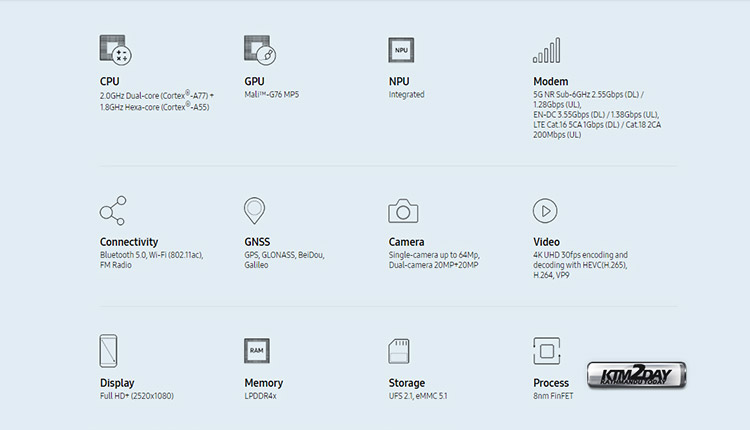Viewport: 750px width, 430px height.
Task: Click the GPU chip icon with brush
Action: (260, 50)
